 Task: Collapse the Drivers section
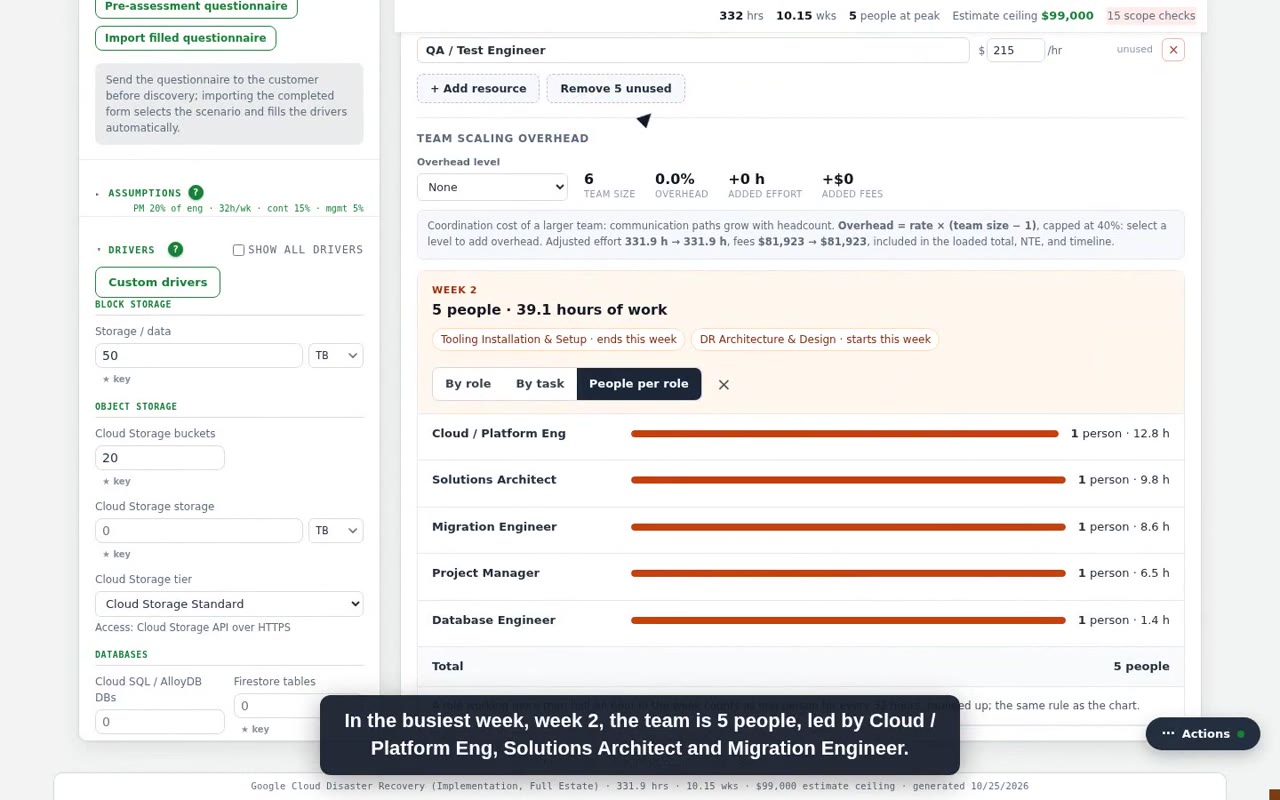click(125, 250)
